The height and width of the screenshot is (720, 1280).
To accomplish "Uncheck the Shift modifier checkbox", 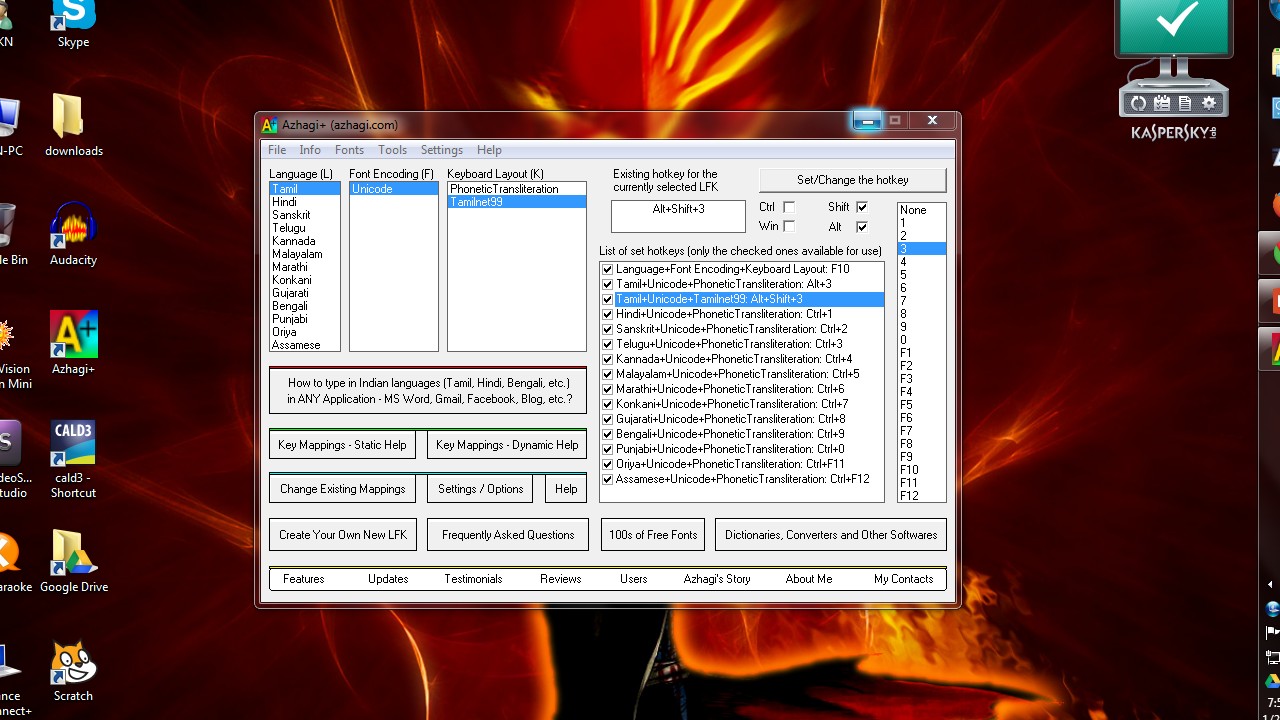I will (862, 207).
